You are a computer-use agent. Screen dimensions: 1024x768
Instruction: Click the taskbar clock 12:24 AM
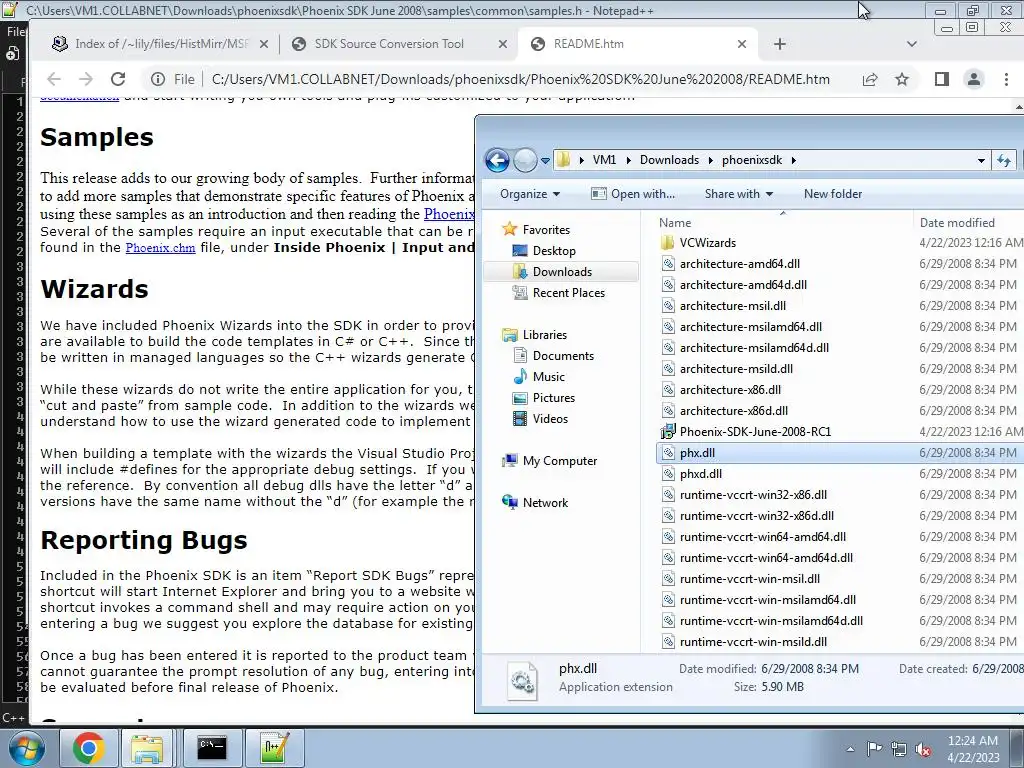972,741
